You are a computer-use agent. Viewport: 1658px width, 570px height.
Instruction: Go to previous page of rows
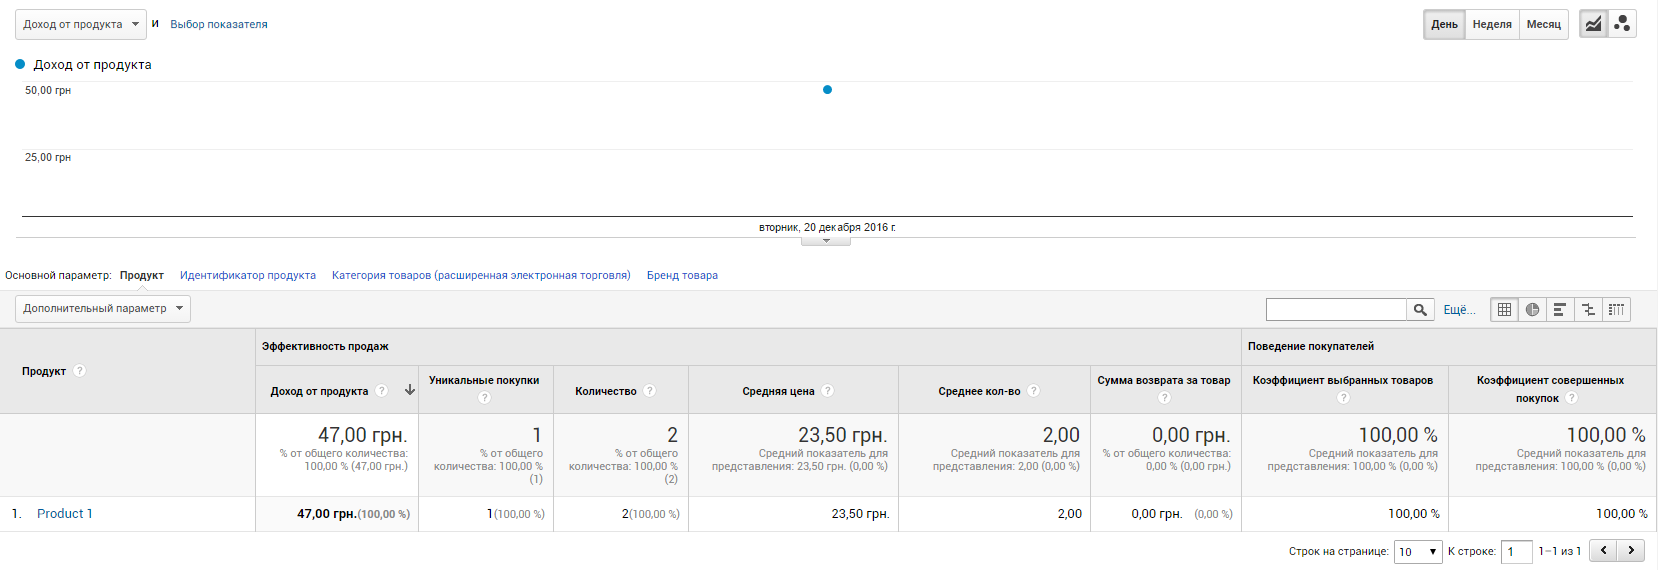(x=1603, y=550)
